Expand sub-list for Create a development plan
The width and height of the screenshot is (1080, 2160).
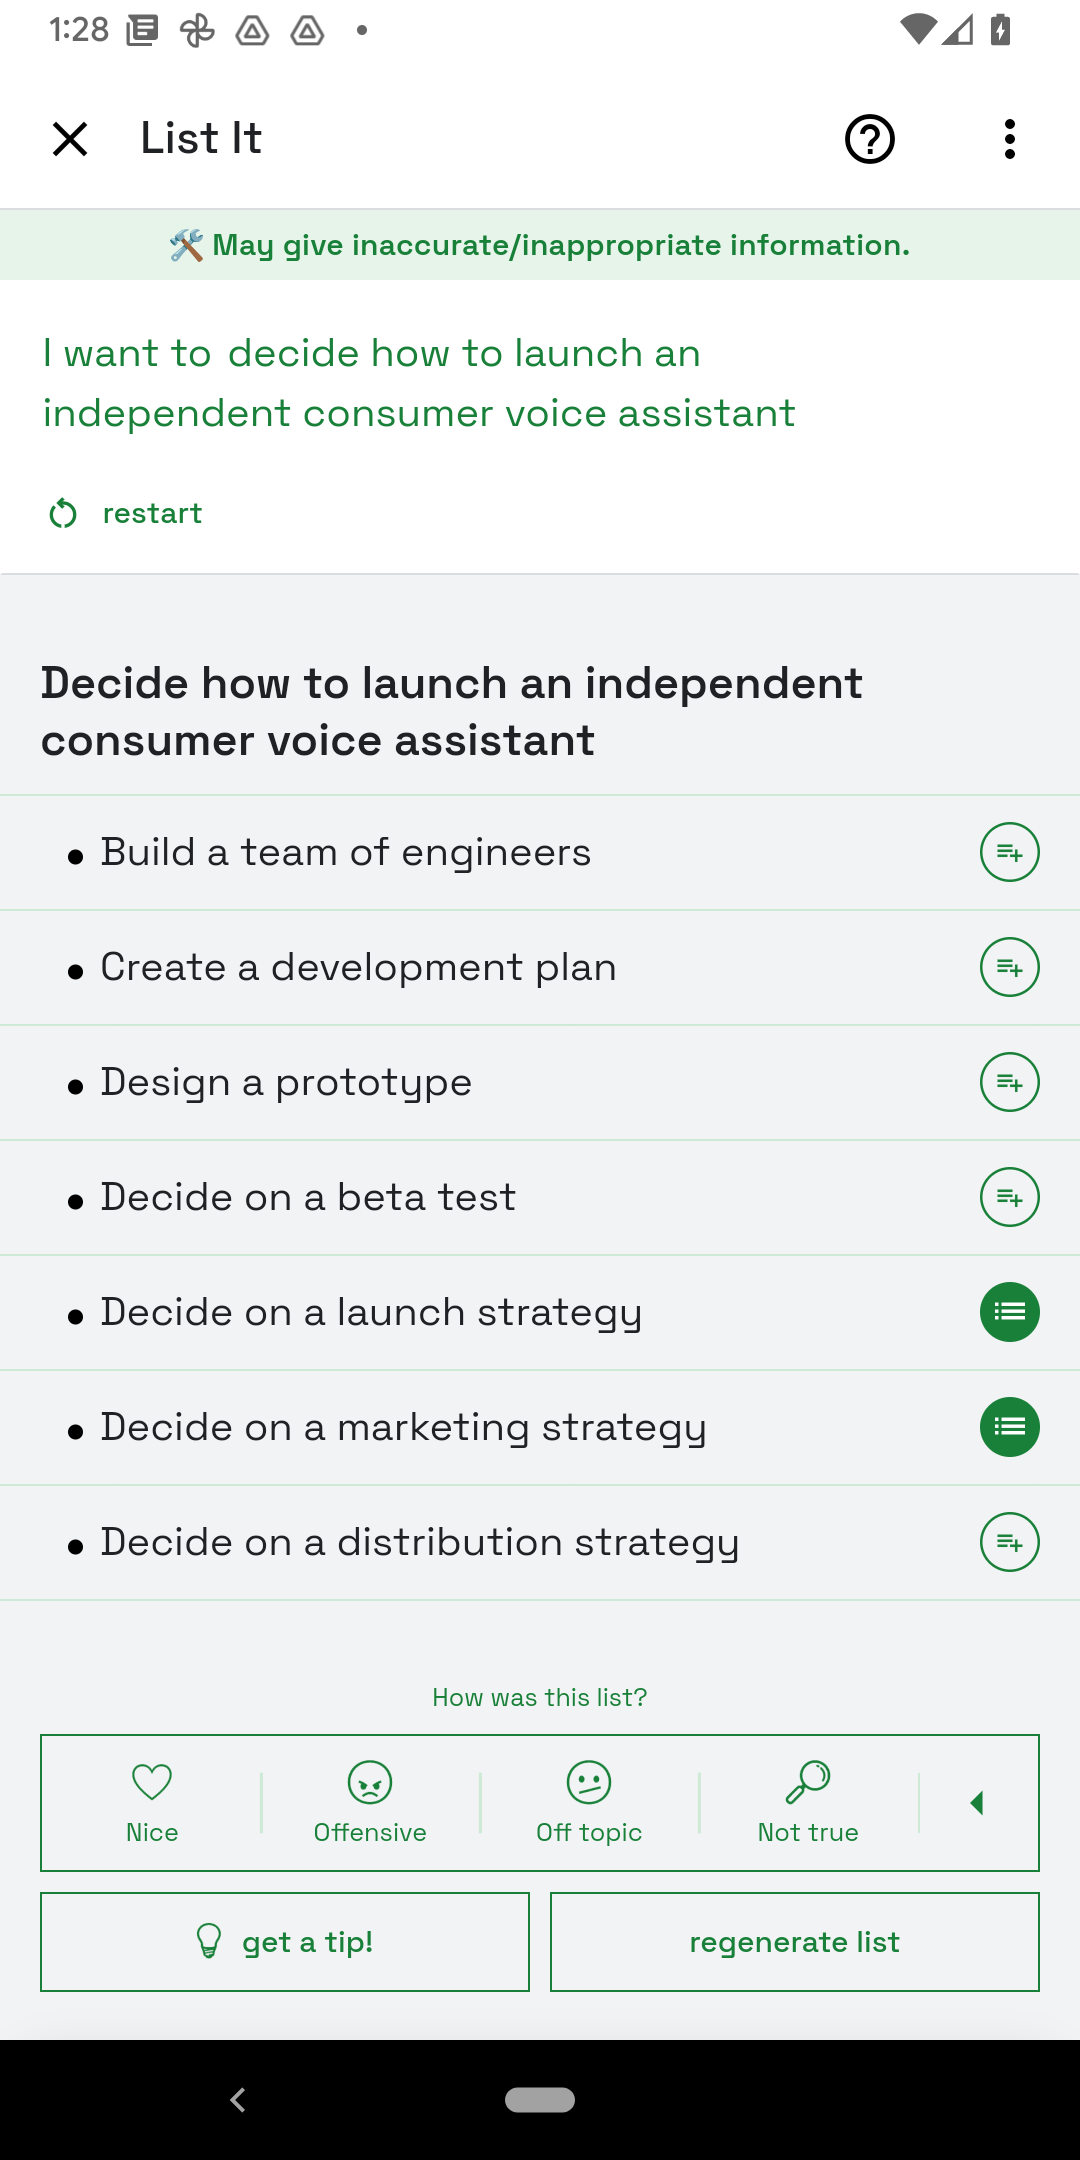click(x=1010, y=967)
